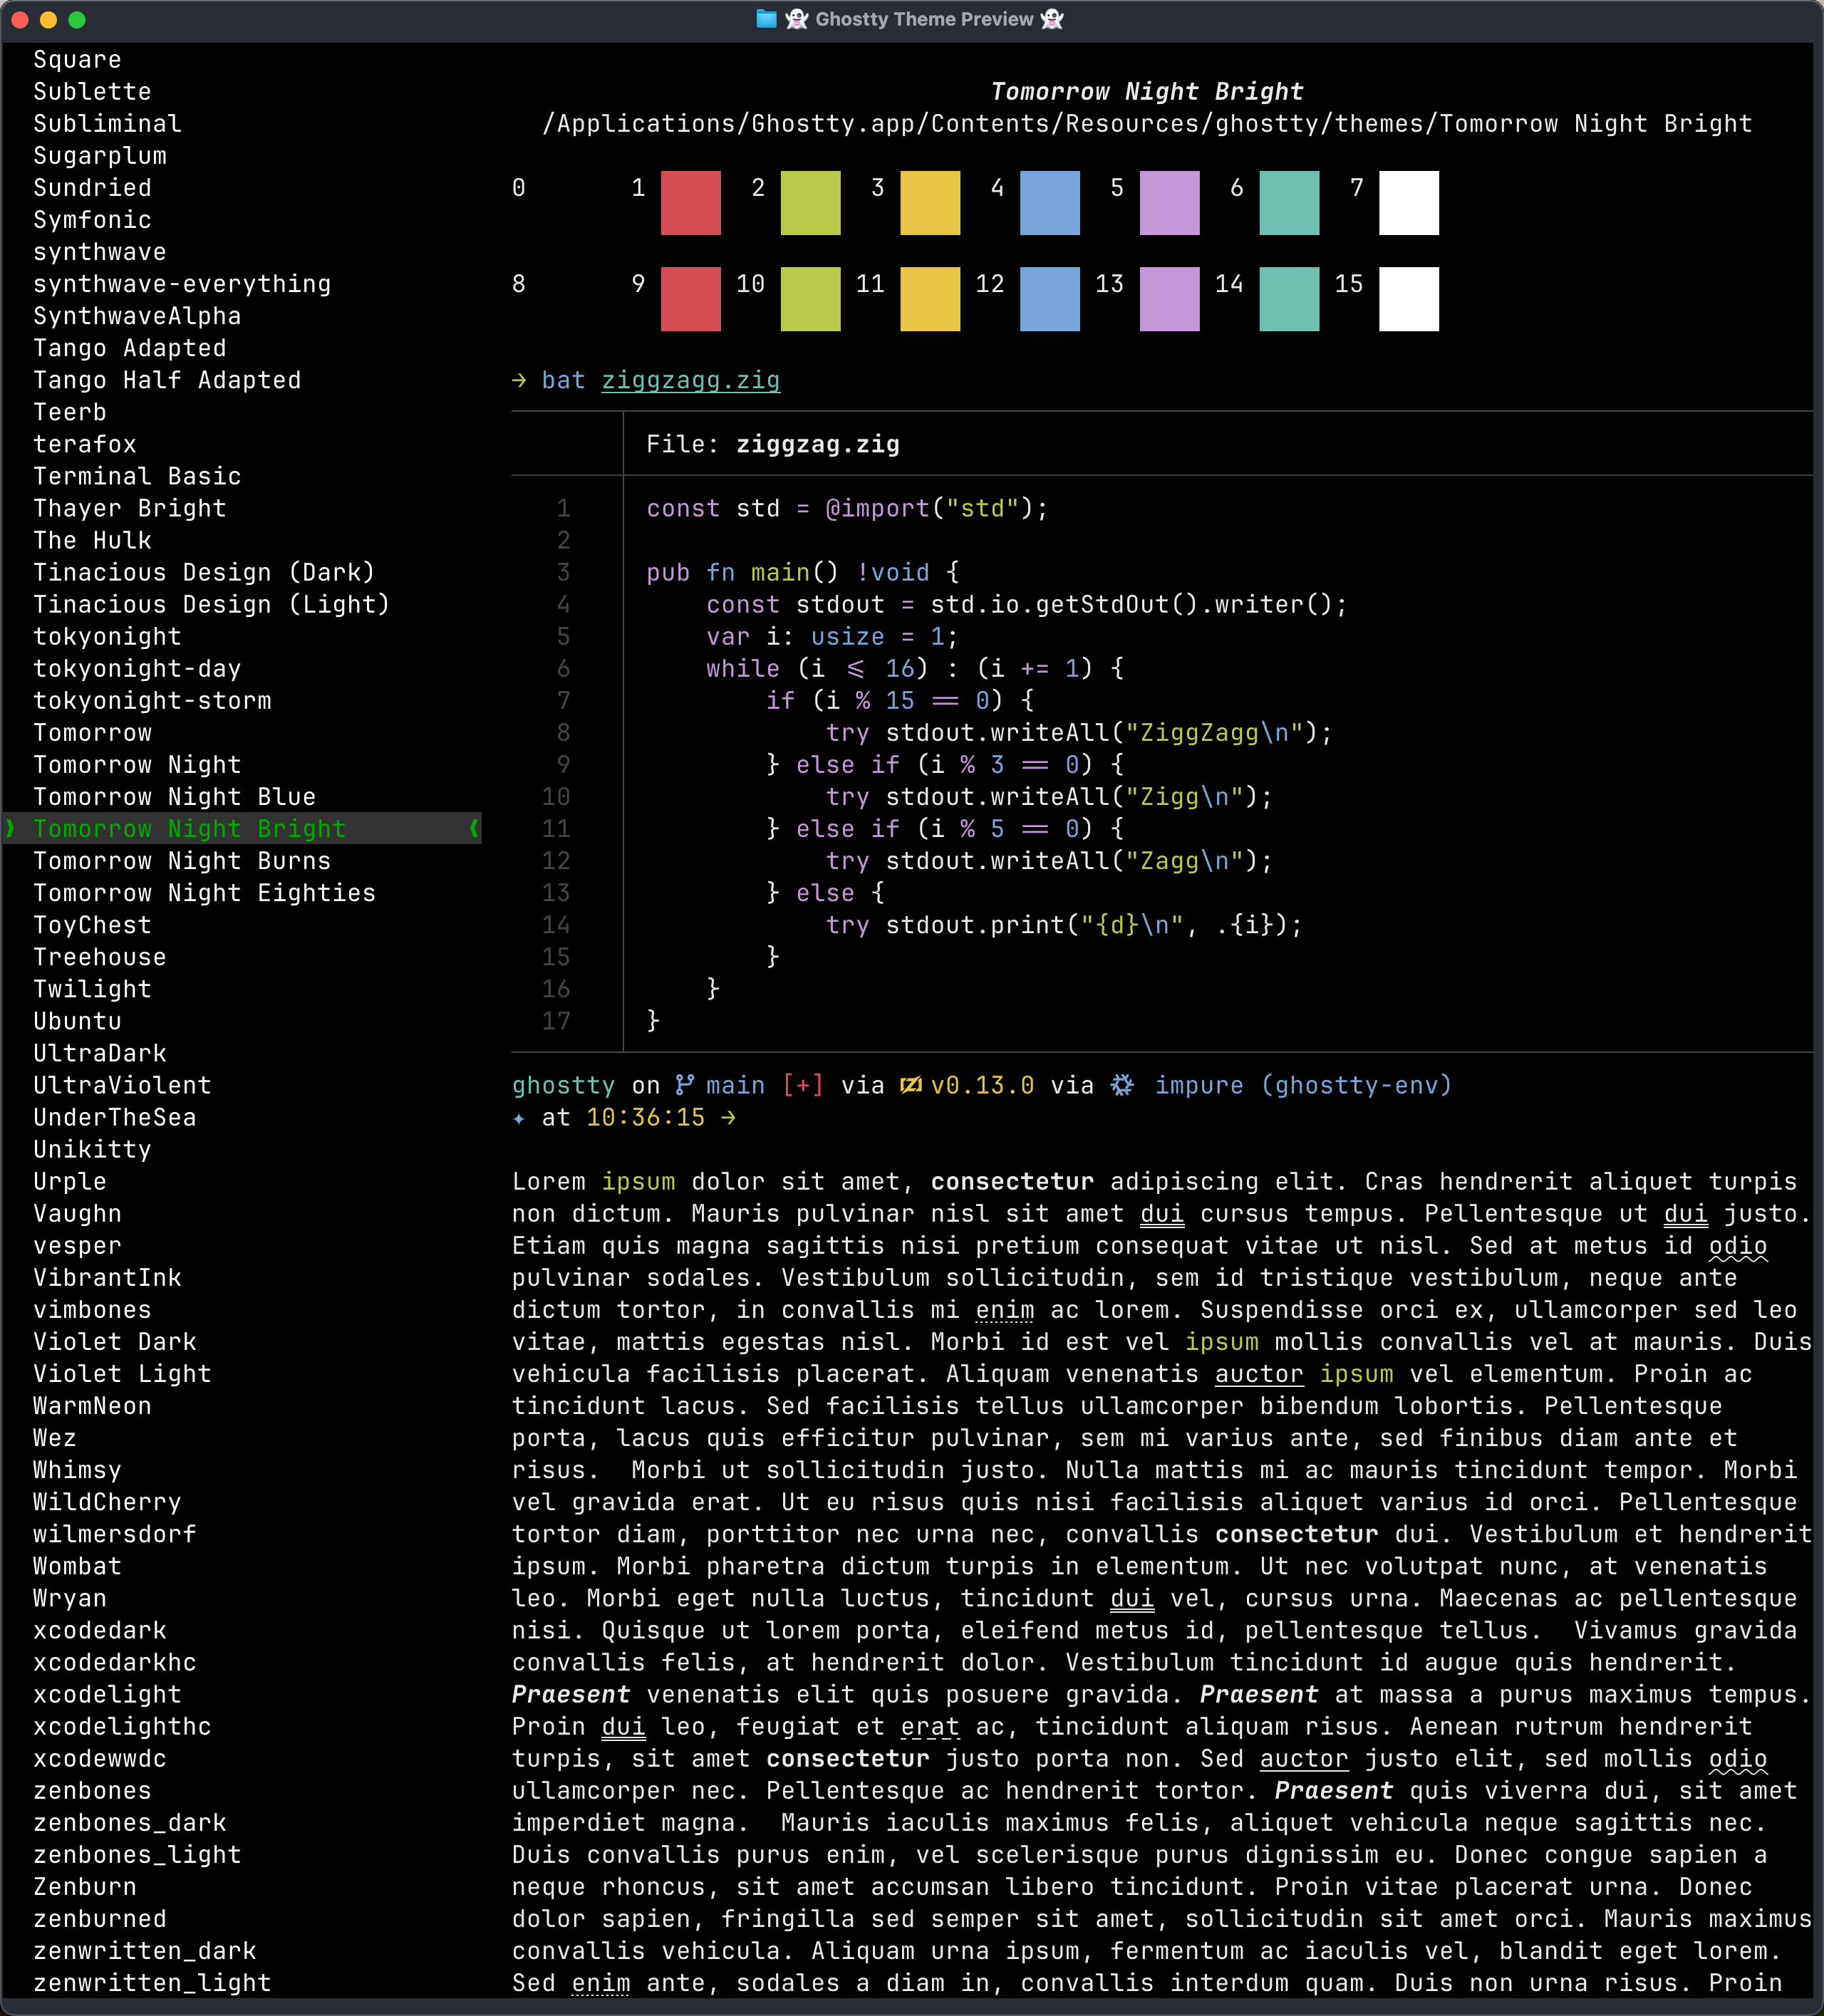
Task: Click the prompt arrow after 10:36:15
Action: pos(728,1117)
